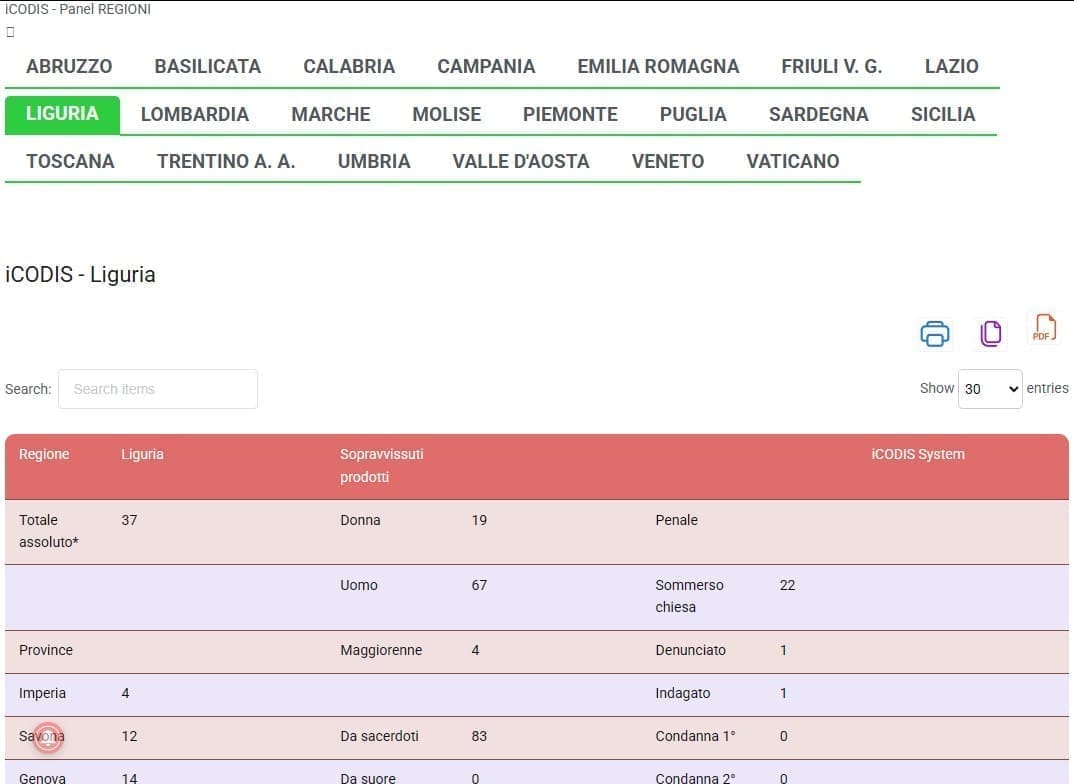Click the Liguria column header

click(x=142, y=454)
